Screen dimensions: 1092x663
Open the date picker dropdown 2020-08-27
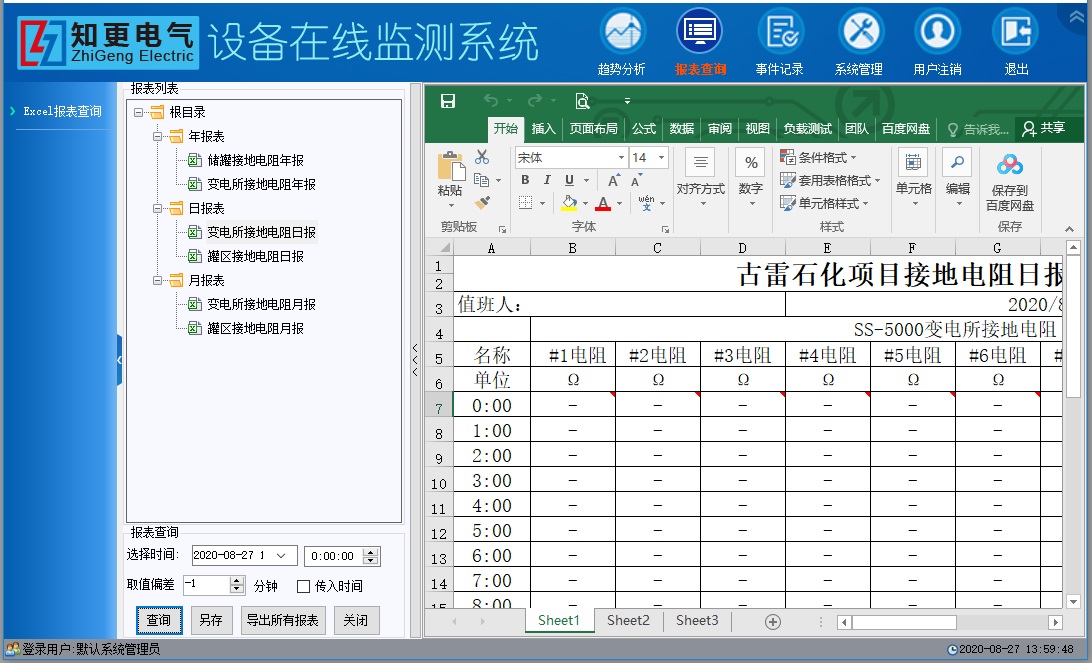click(281, 556)
